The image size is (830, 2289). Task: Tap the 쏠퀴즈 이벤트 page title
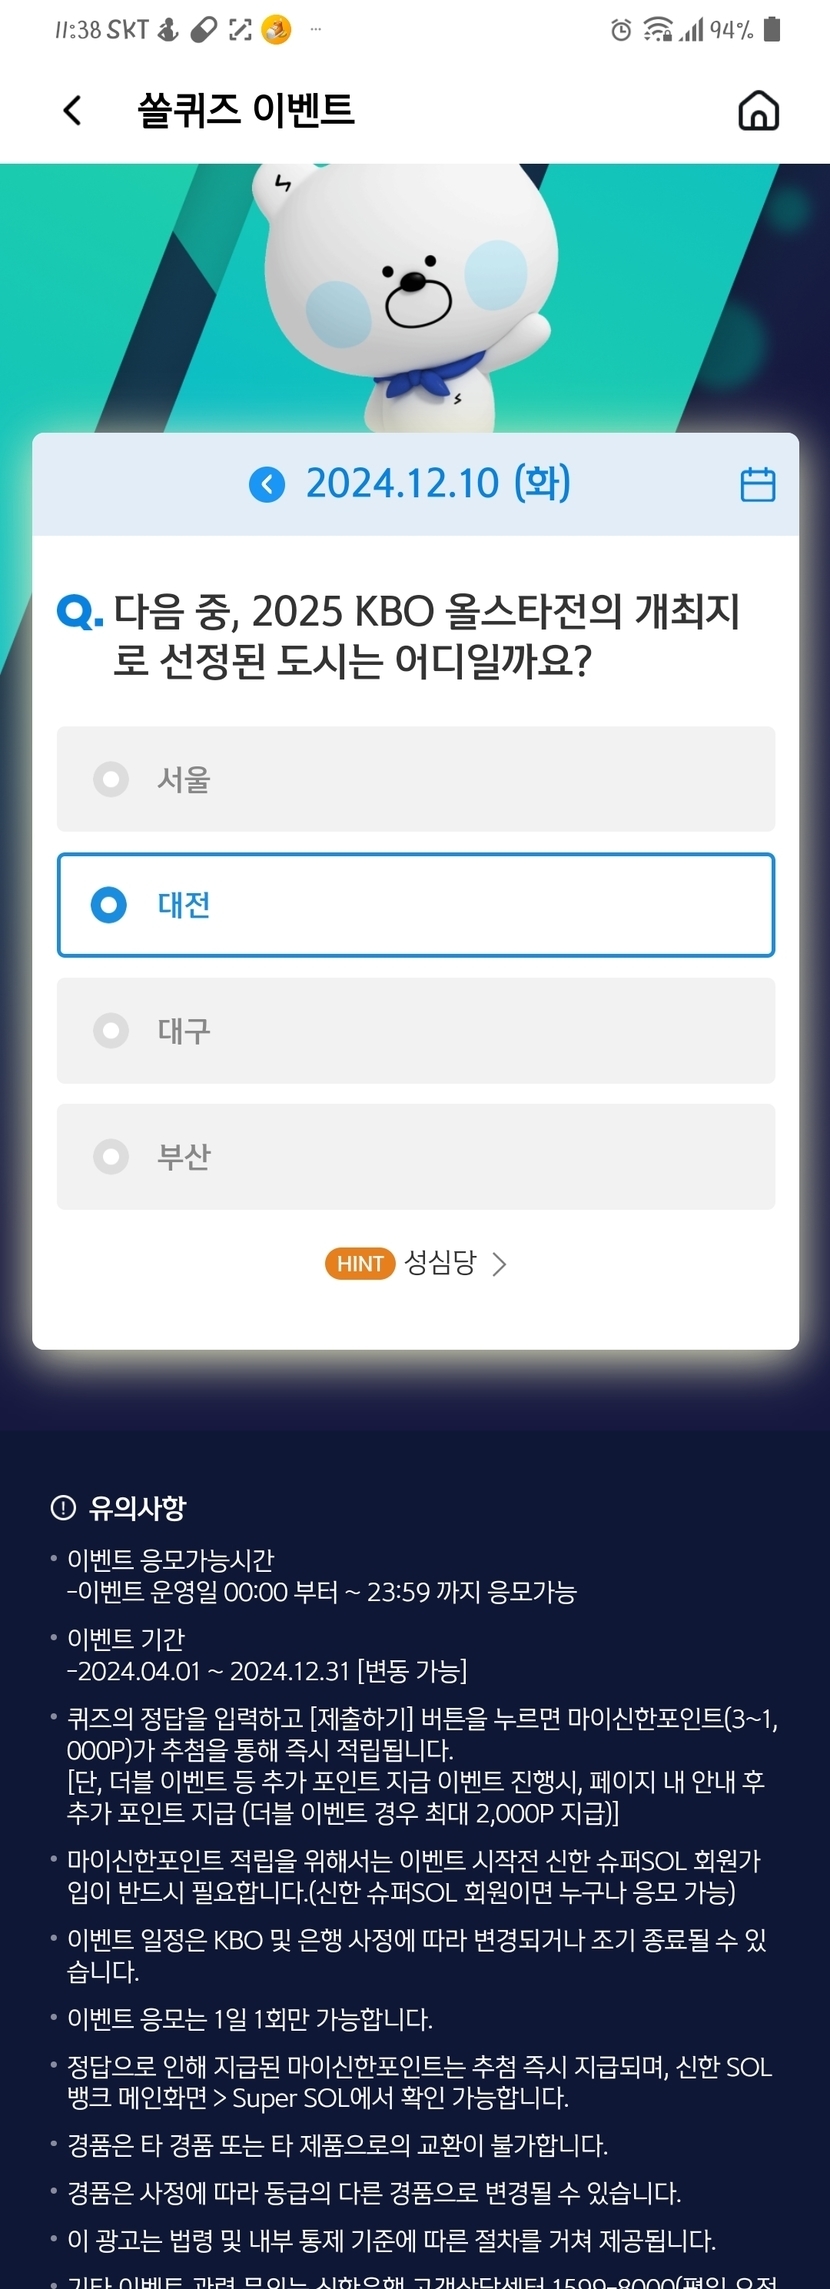click(246, 110)
